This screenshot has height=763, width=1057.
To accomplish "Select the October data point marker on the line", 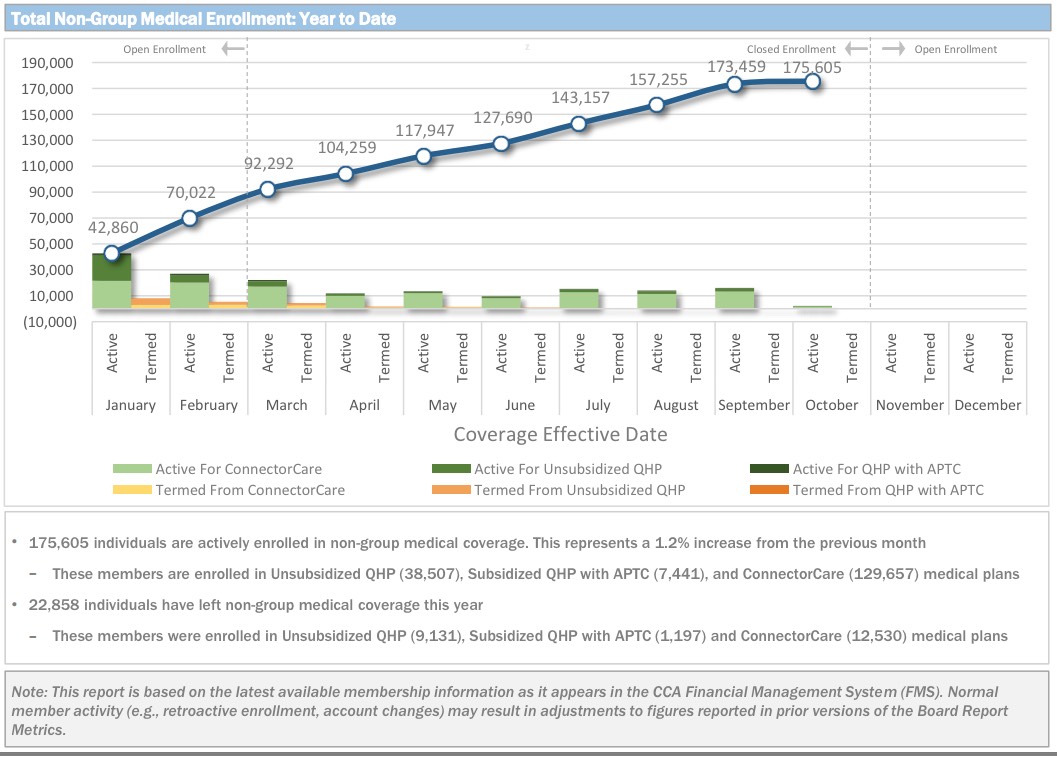I will (813, 82).
